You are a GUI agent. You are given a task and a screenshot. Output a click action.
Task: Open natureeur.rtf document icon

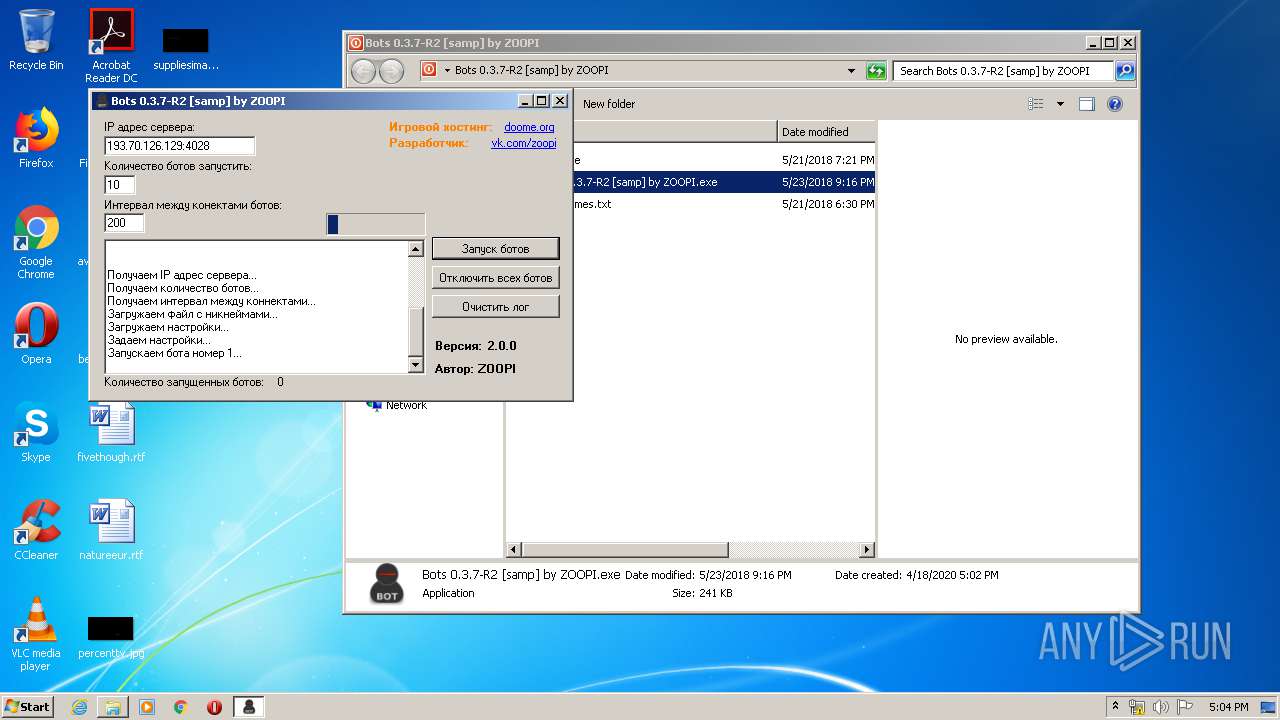111,530
